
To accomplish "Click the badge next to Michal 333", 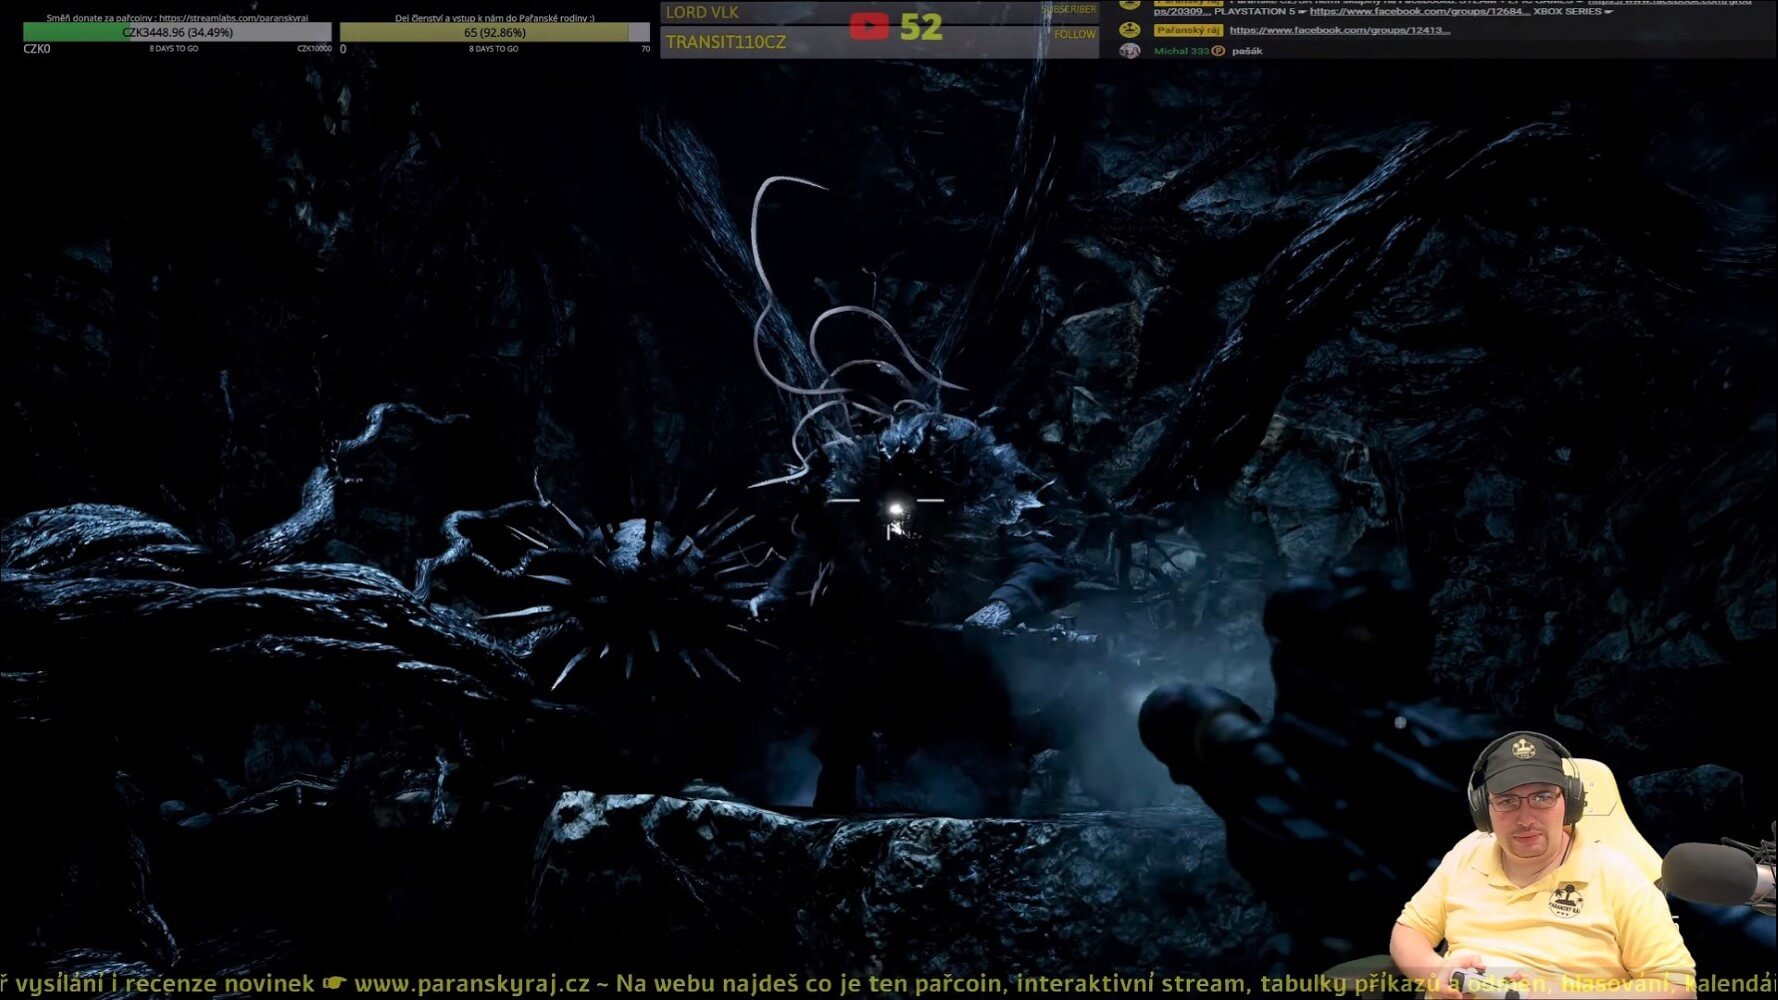I will (1218, 51).
